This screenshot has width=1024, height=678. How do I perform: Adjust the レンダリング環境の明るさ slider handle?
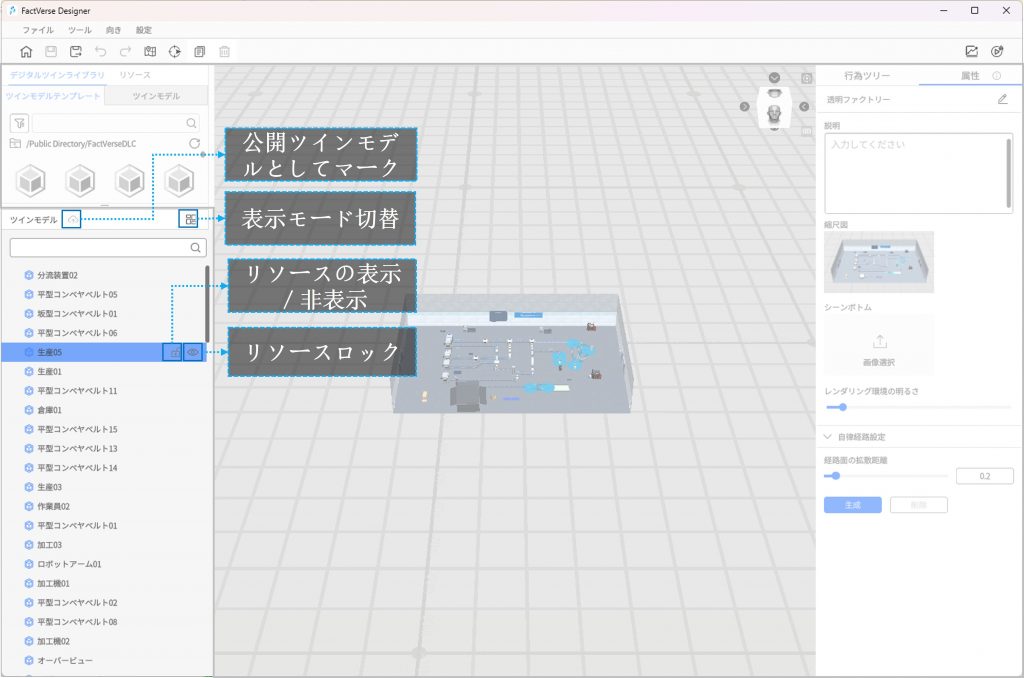[x=842, y=407]
